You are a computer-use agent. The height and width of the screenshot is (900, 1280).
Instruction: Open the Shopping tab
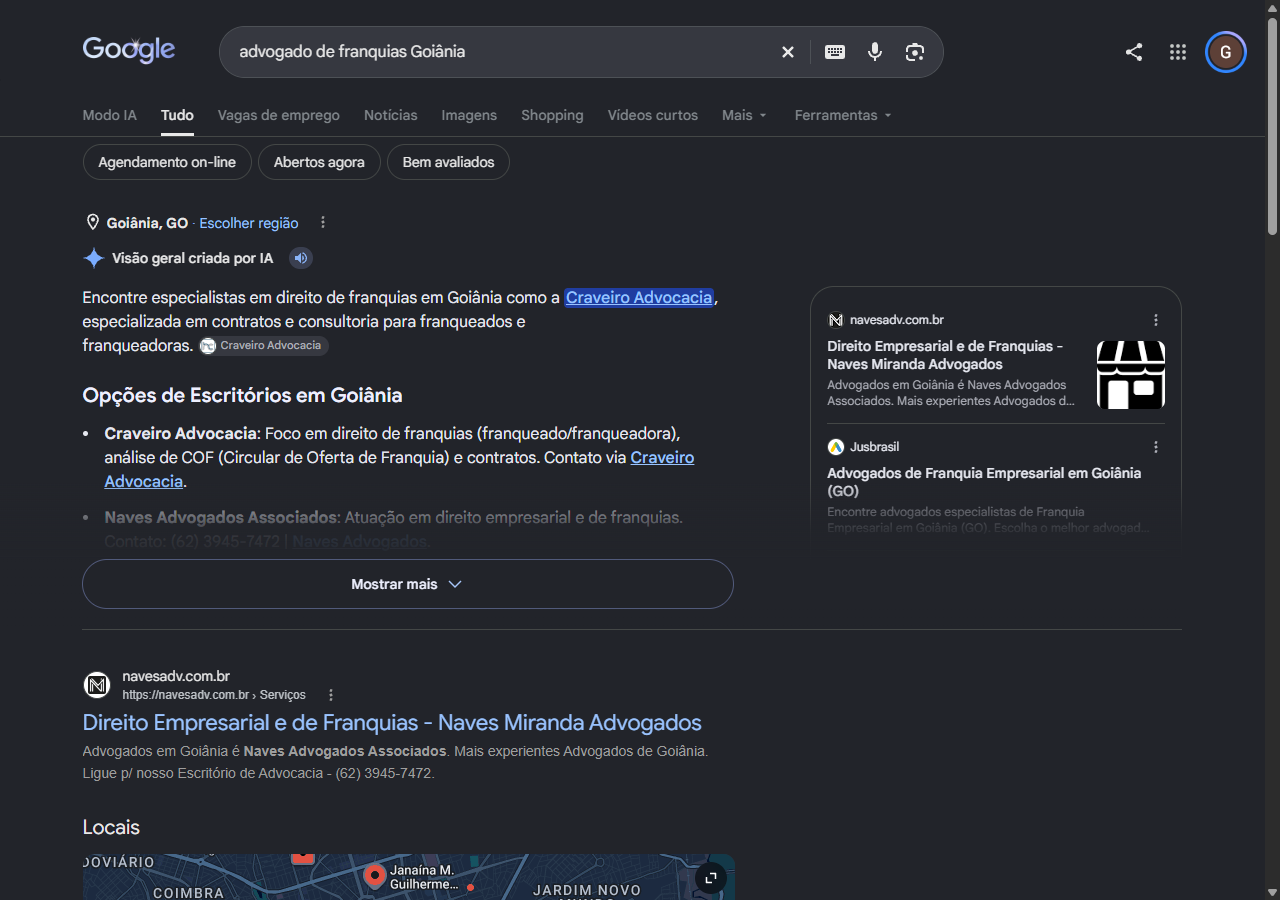point(552,115)
